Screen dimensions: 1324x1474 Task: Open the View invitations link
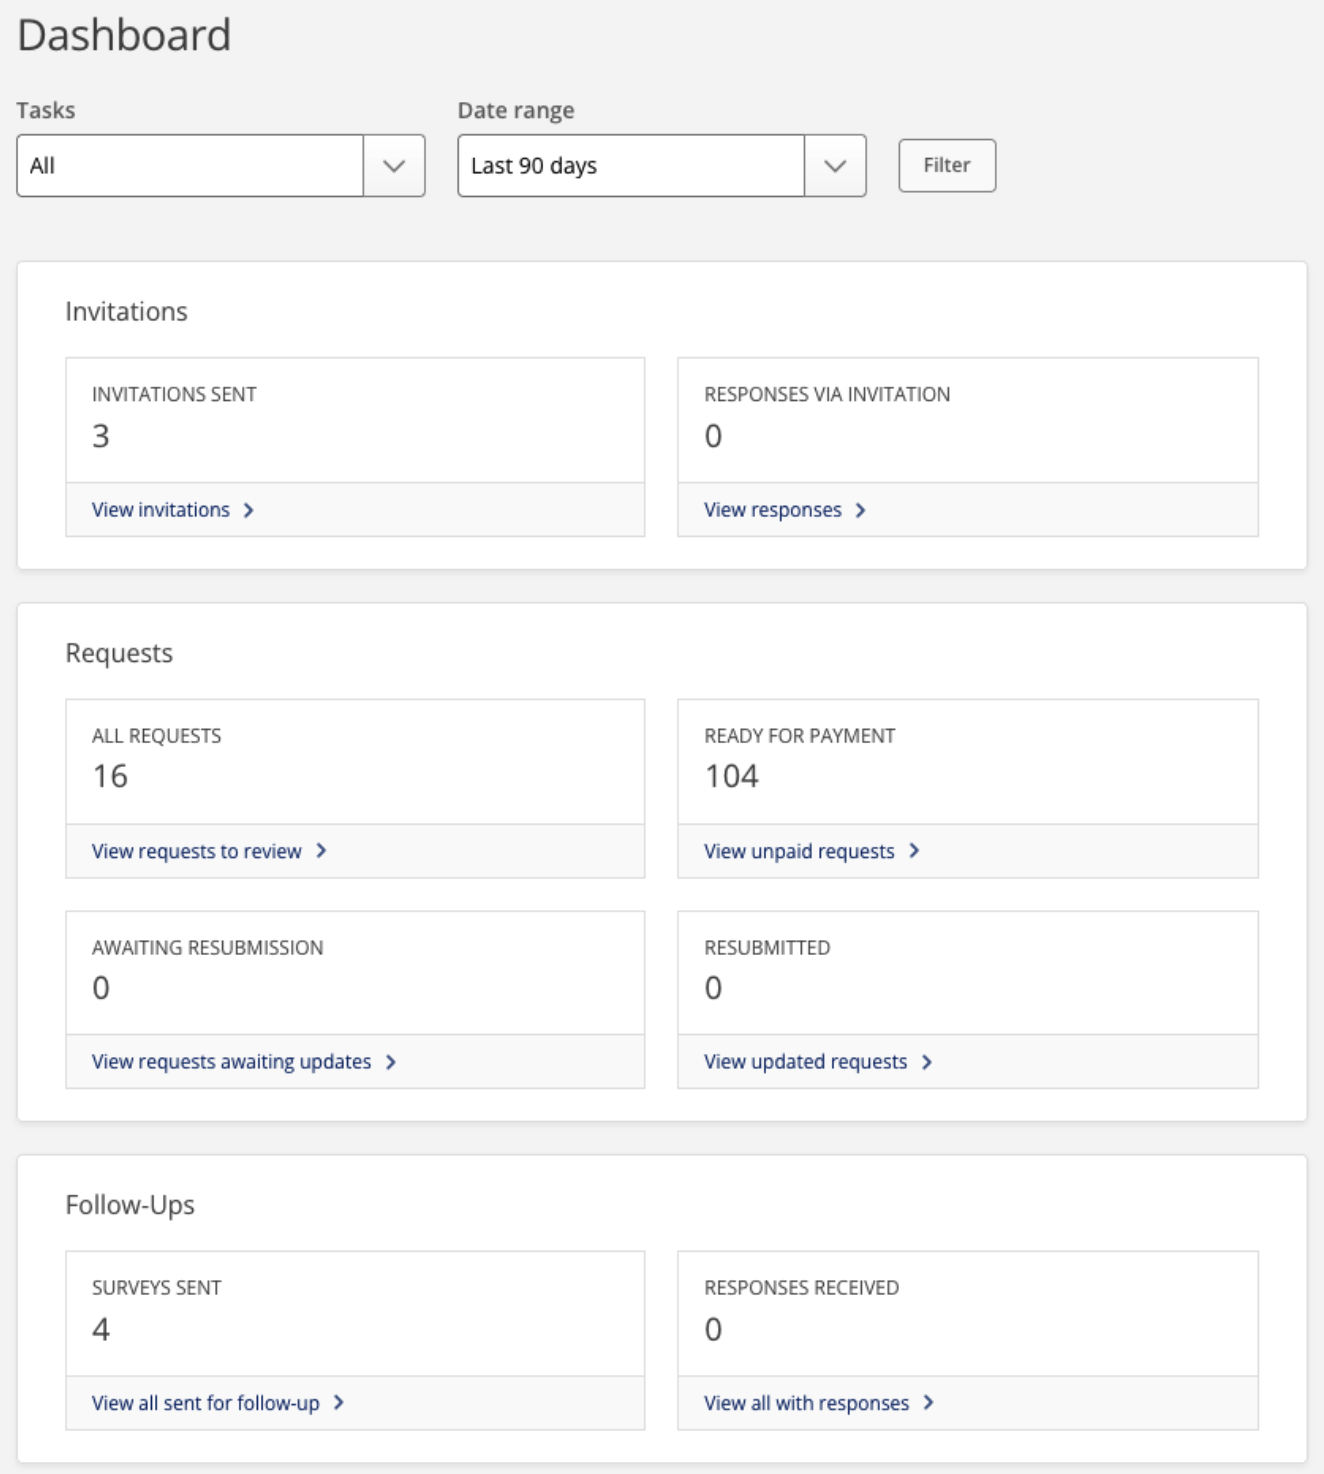tap(161, 510)
